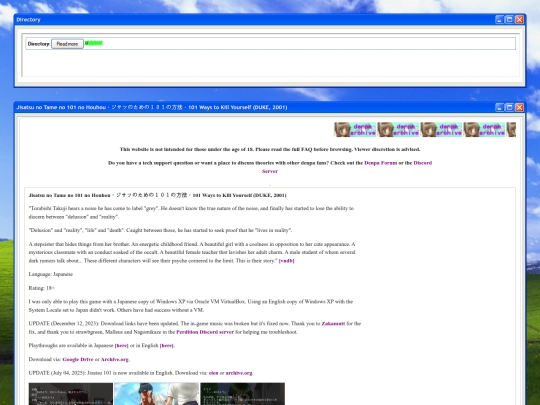Click the green marquee text in the Directory window
Viewport: 540px width, 405px height.
(94, 43)
